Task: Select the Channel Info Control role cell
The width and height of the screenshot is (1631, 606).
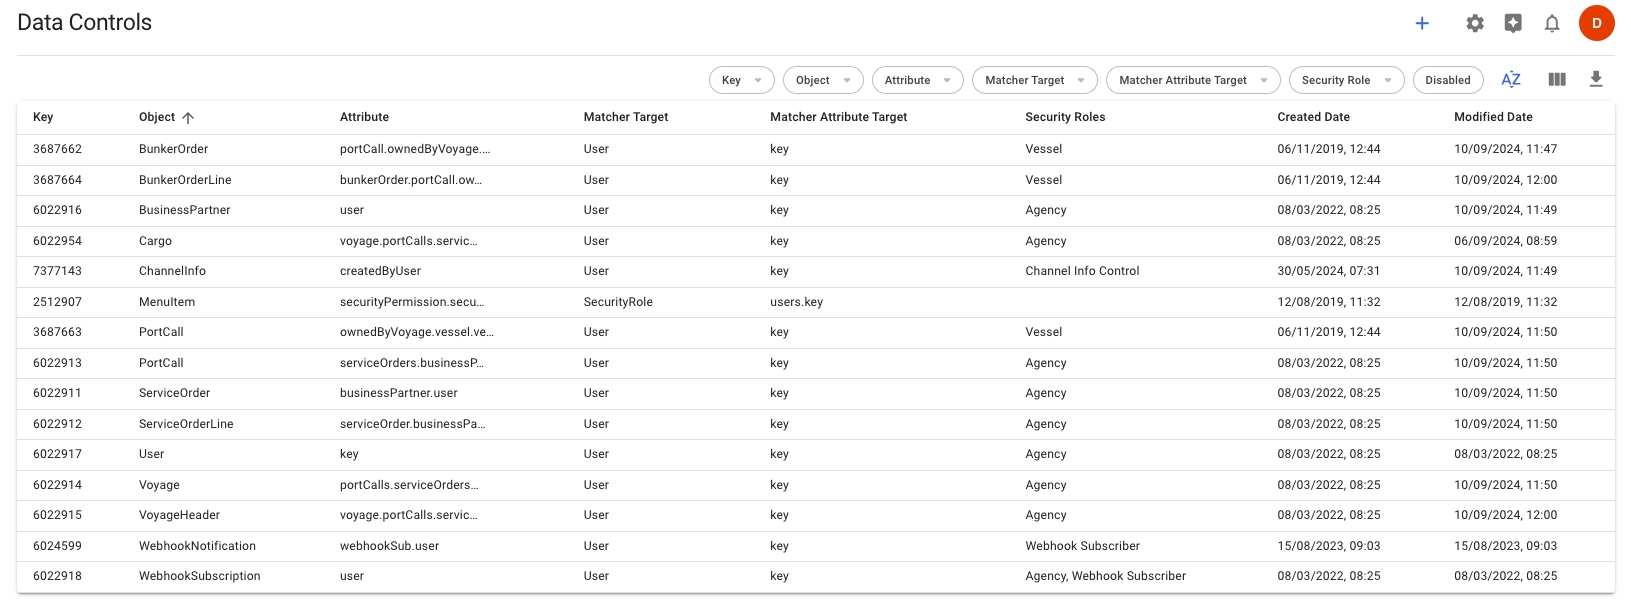Action: 1082,271
